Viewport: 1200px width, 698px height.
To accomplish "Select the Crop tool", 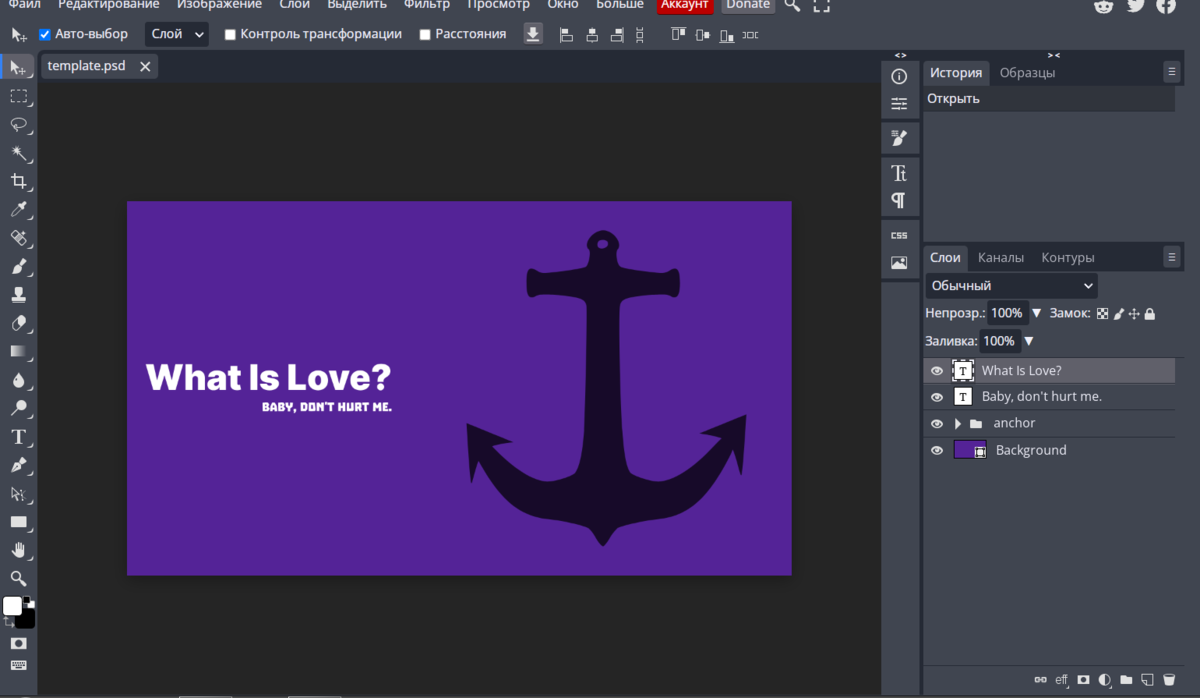I will pos(18,181).
